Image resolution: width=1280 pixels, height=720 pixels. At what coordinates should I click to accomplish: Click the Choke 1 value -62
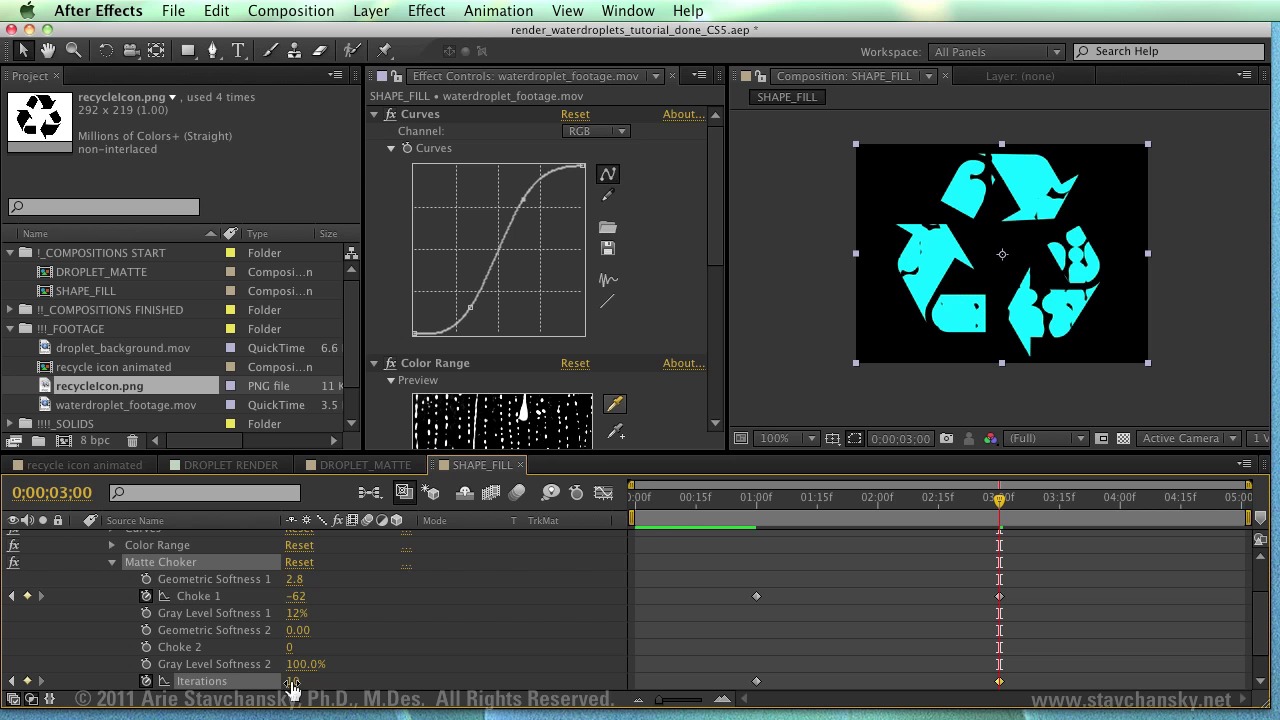point(295,596)
